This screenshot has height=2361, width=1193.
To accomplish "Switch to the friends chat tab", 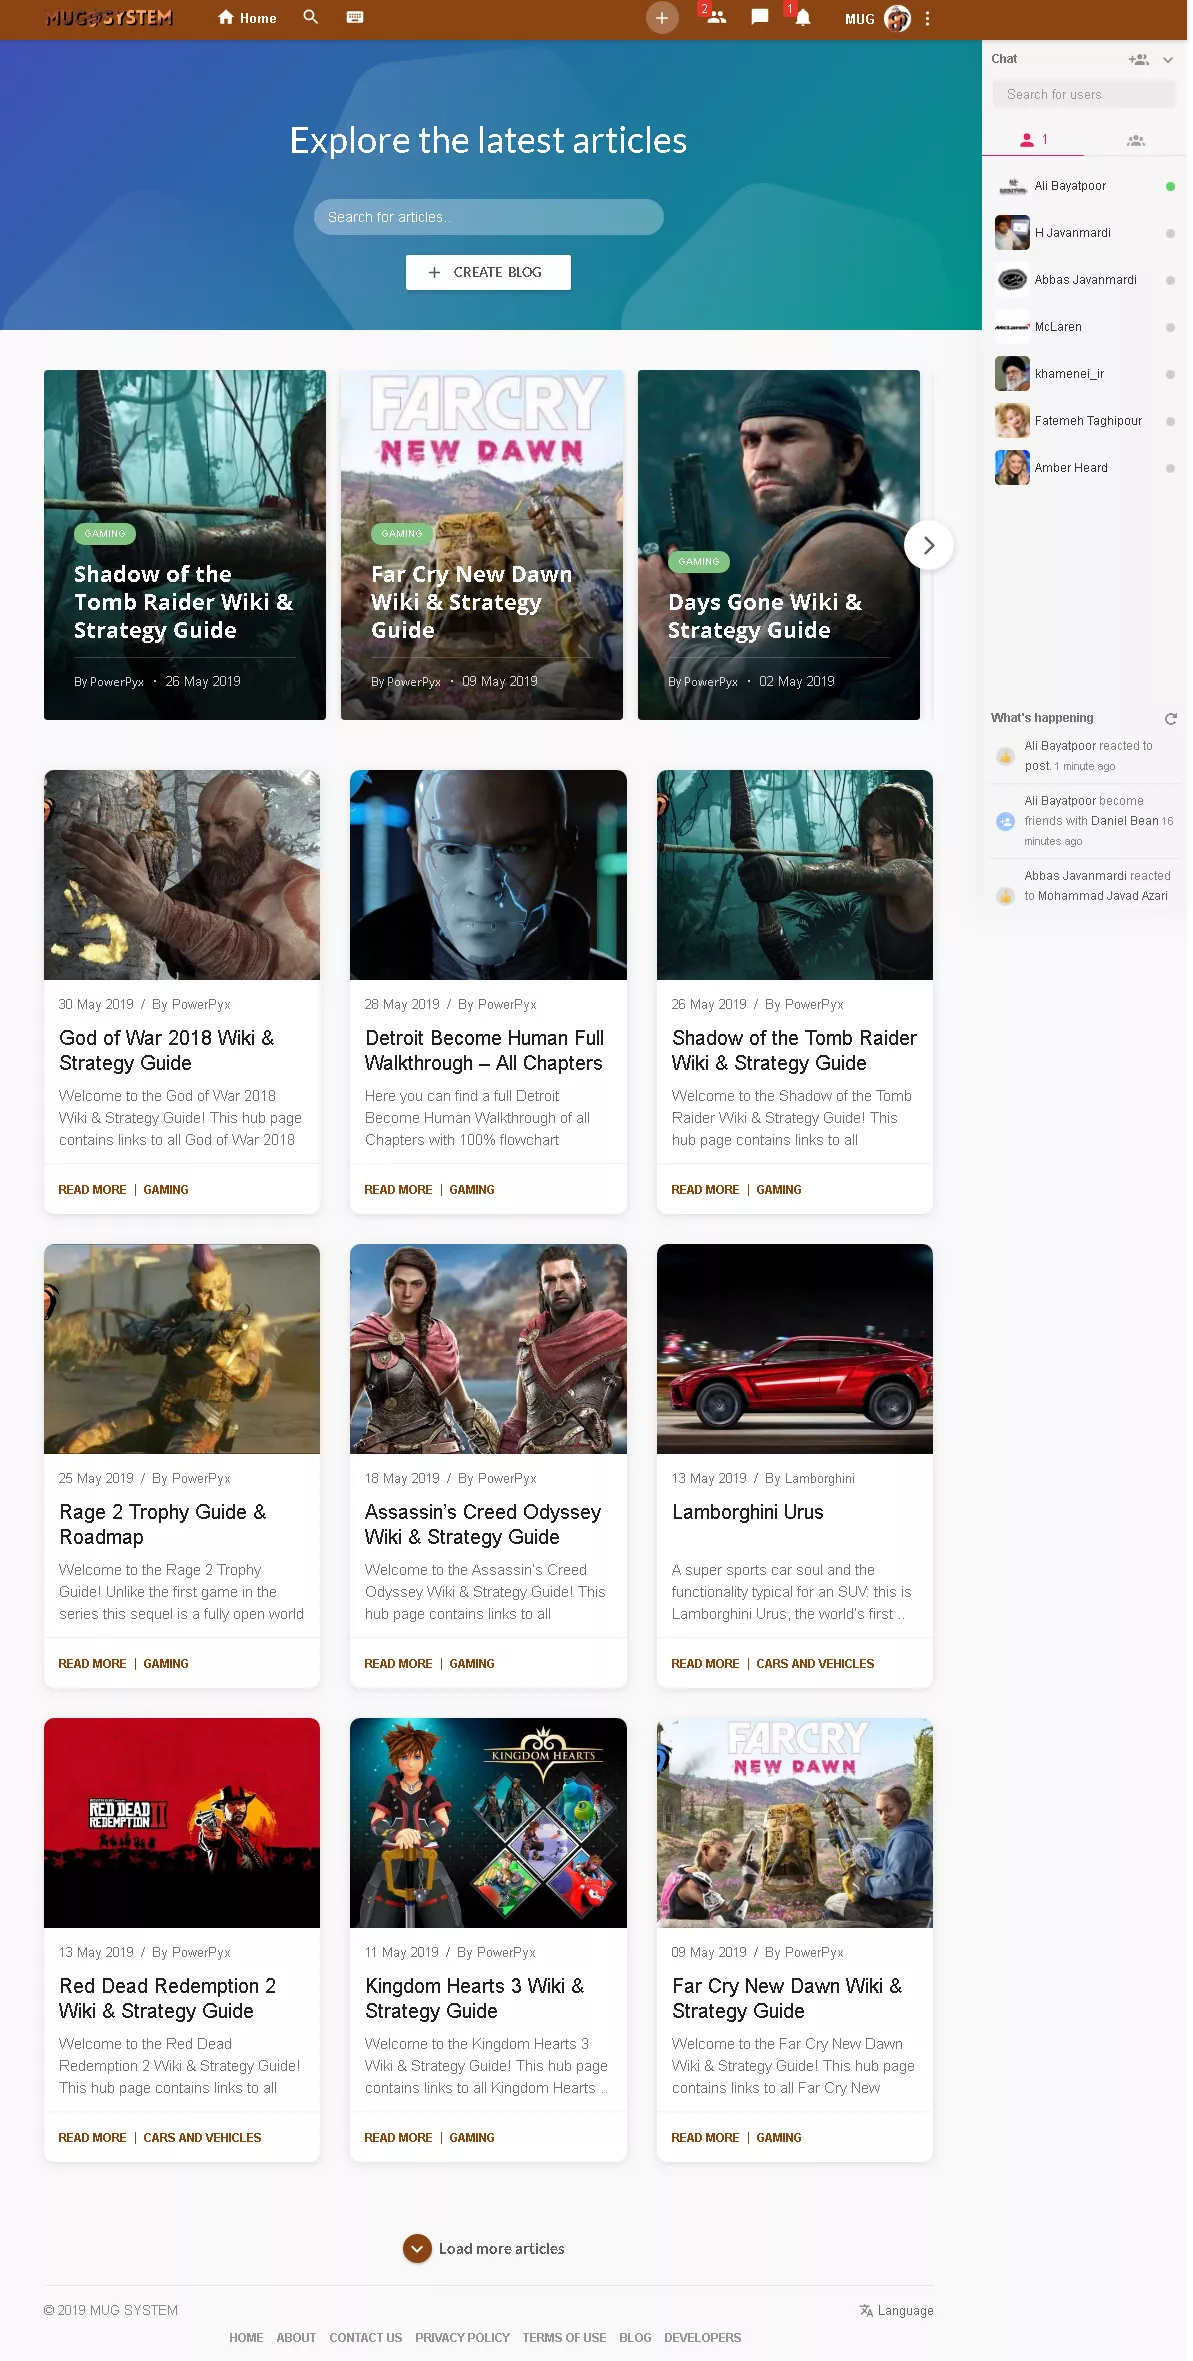I will pos(1033,140).
